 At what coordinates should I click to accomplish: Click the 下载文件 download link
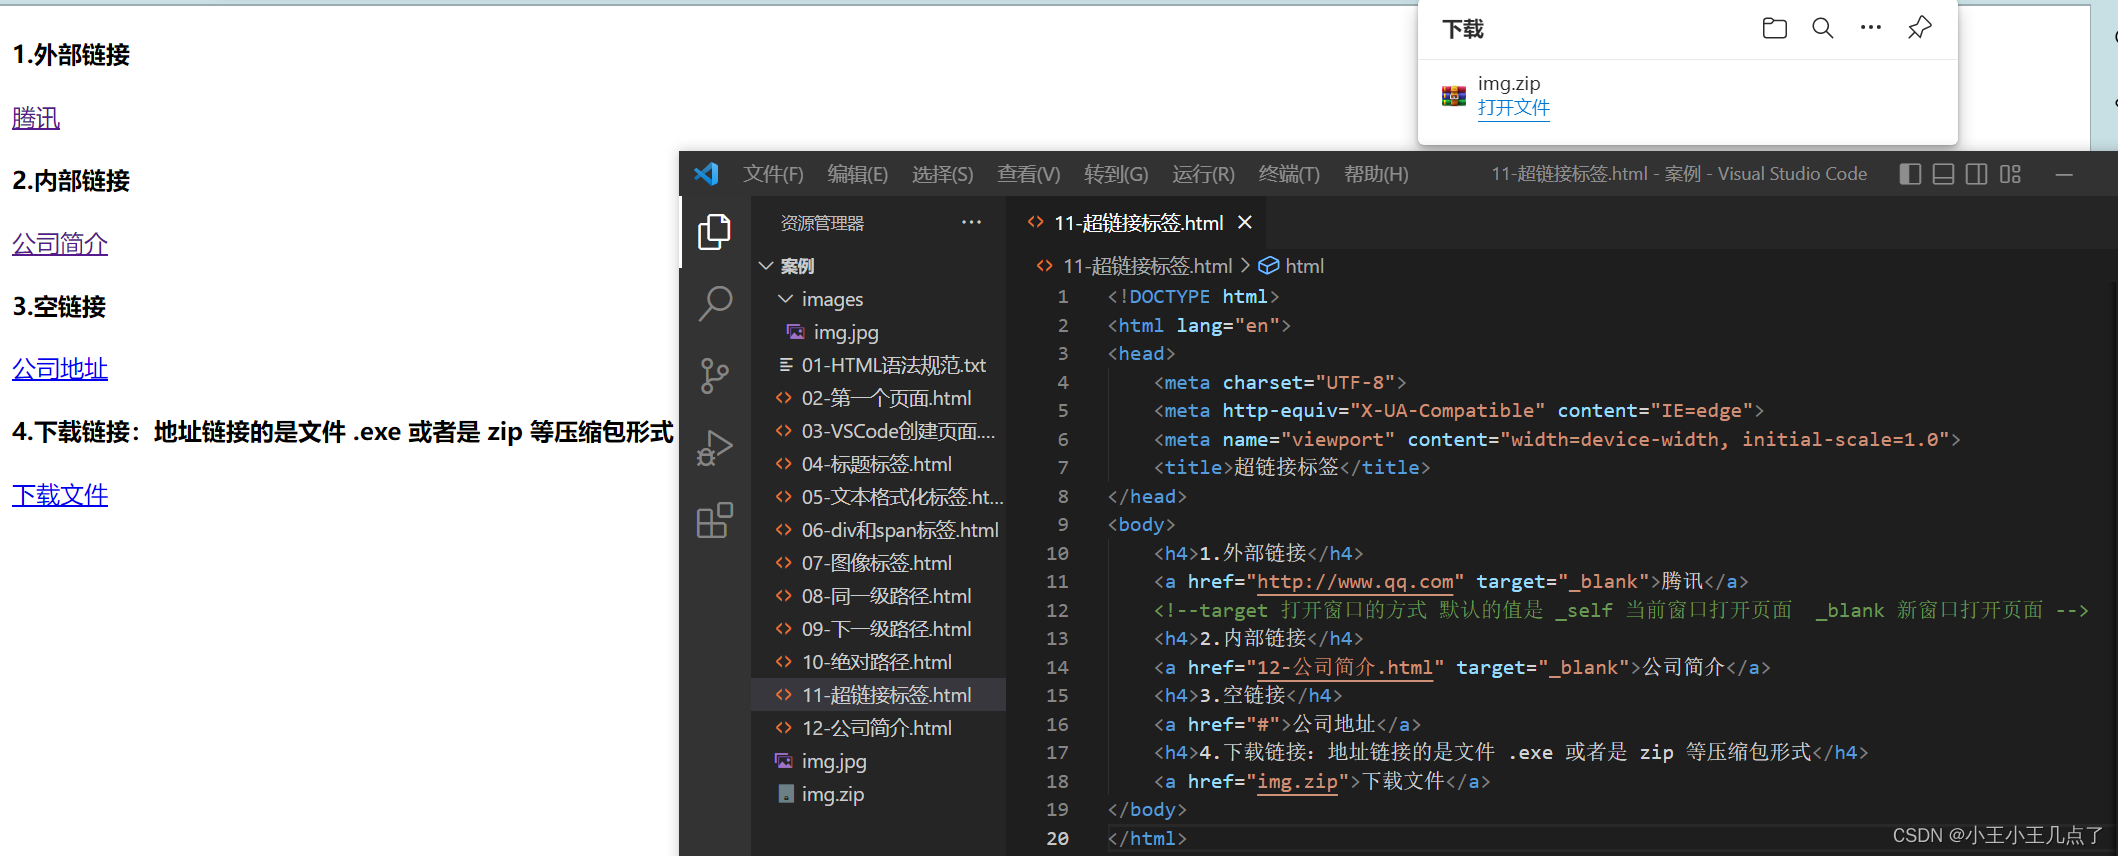pyautogui.click(x=60, y=495)
